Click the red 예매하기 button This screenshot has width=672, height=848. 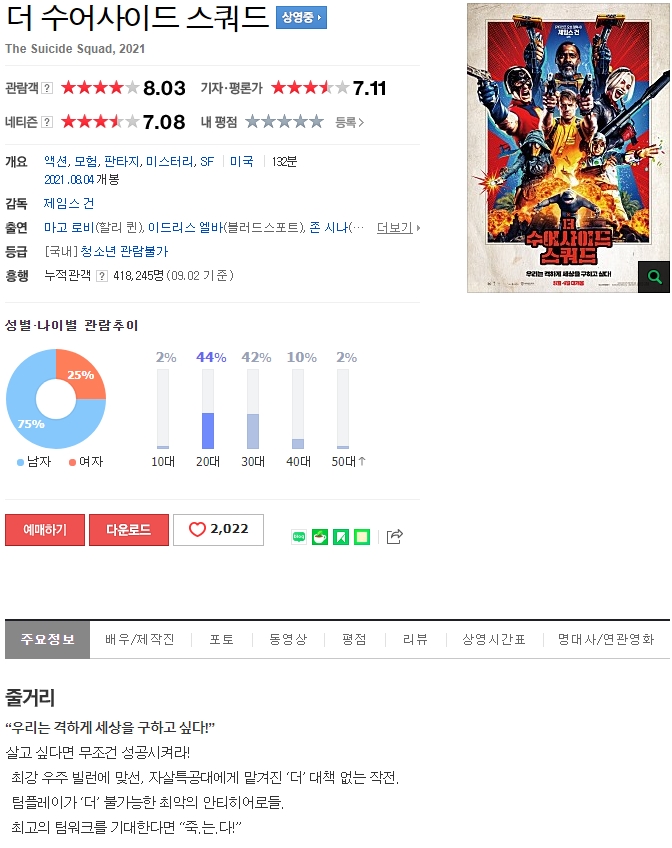[x=45, y=529]
